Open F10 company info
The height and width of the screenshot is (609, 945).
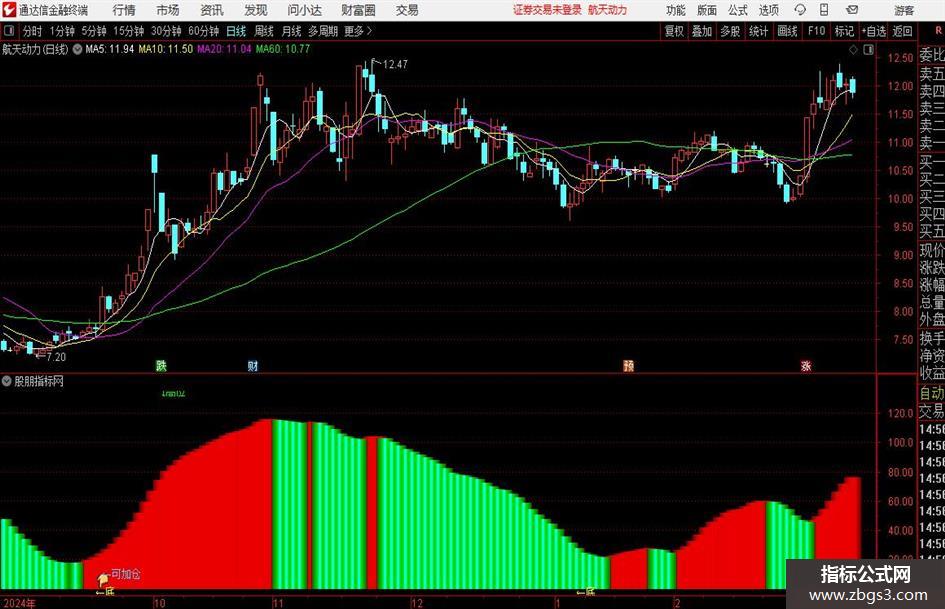pyautogui.click(x=816, y=31)
